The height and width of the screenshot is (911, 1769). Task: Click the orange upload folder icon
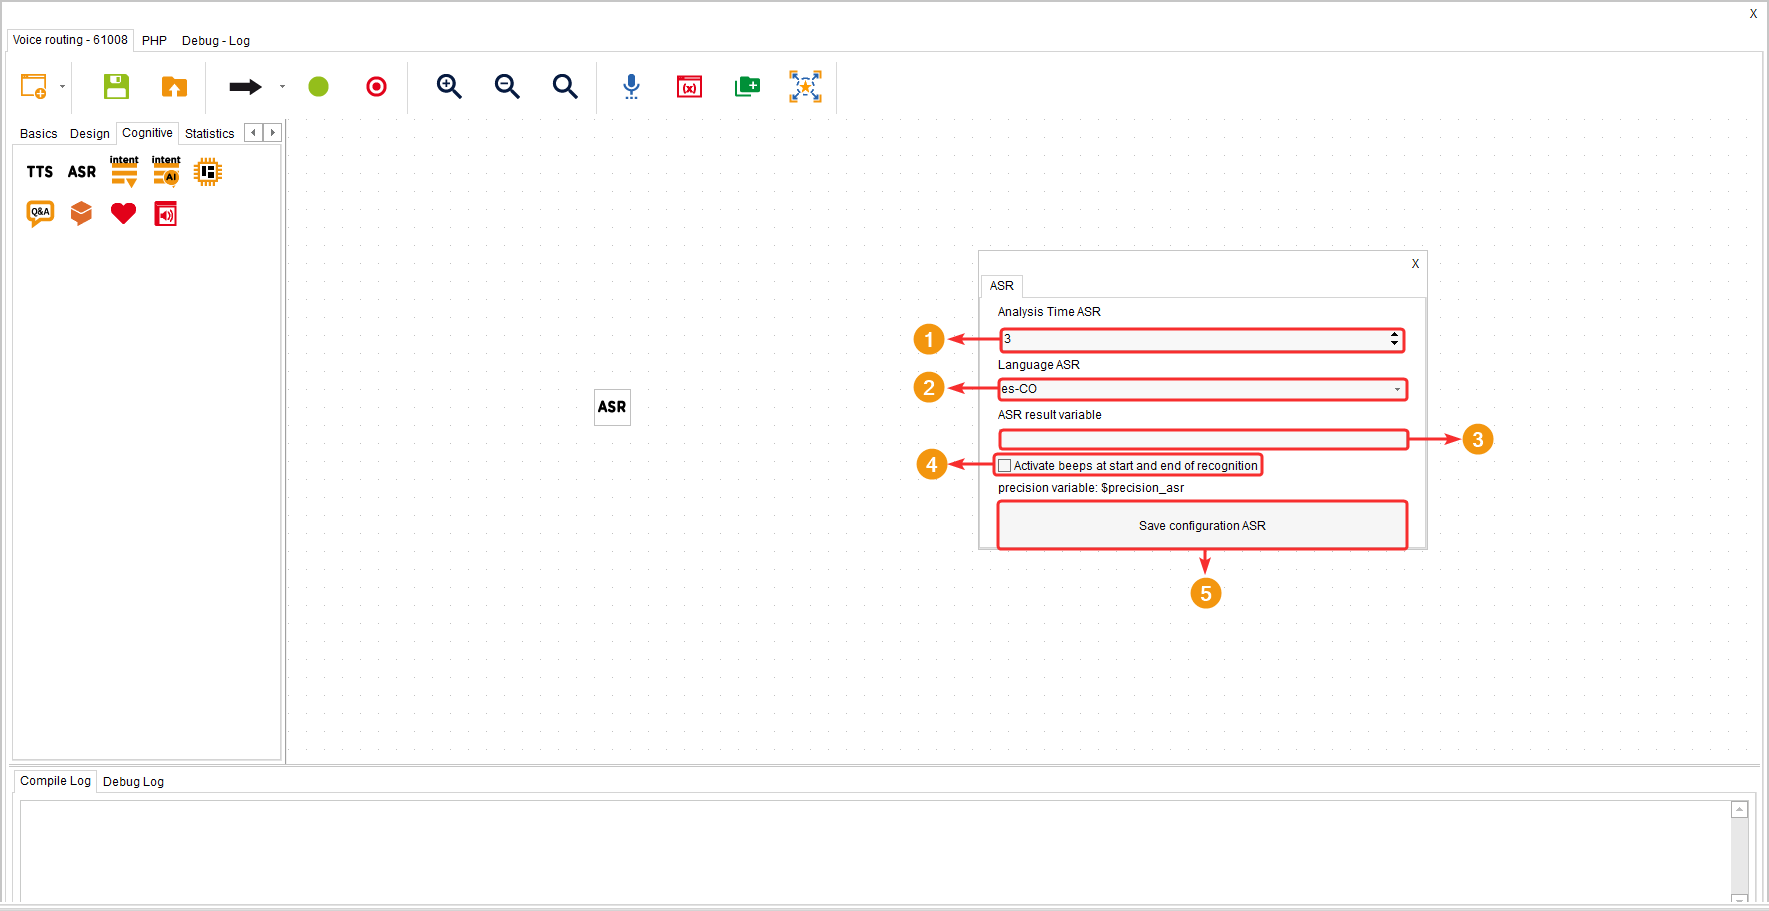pos(174,87)
